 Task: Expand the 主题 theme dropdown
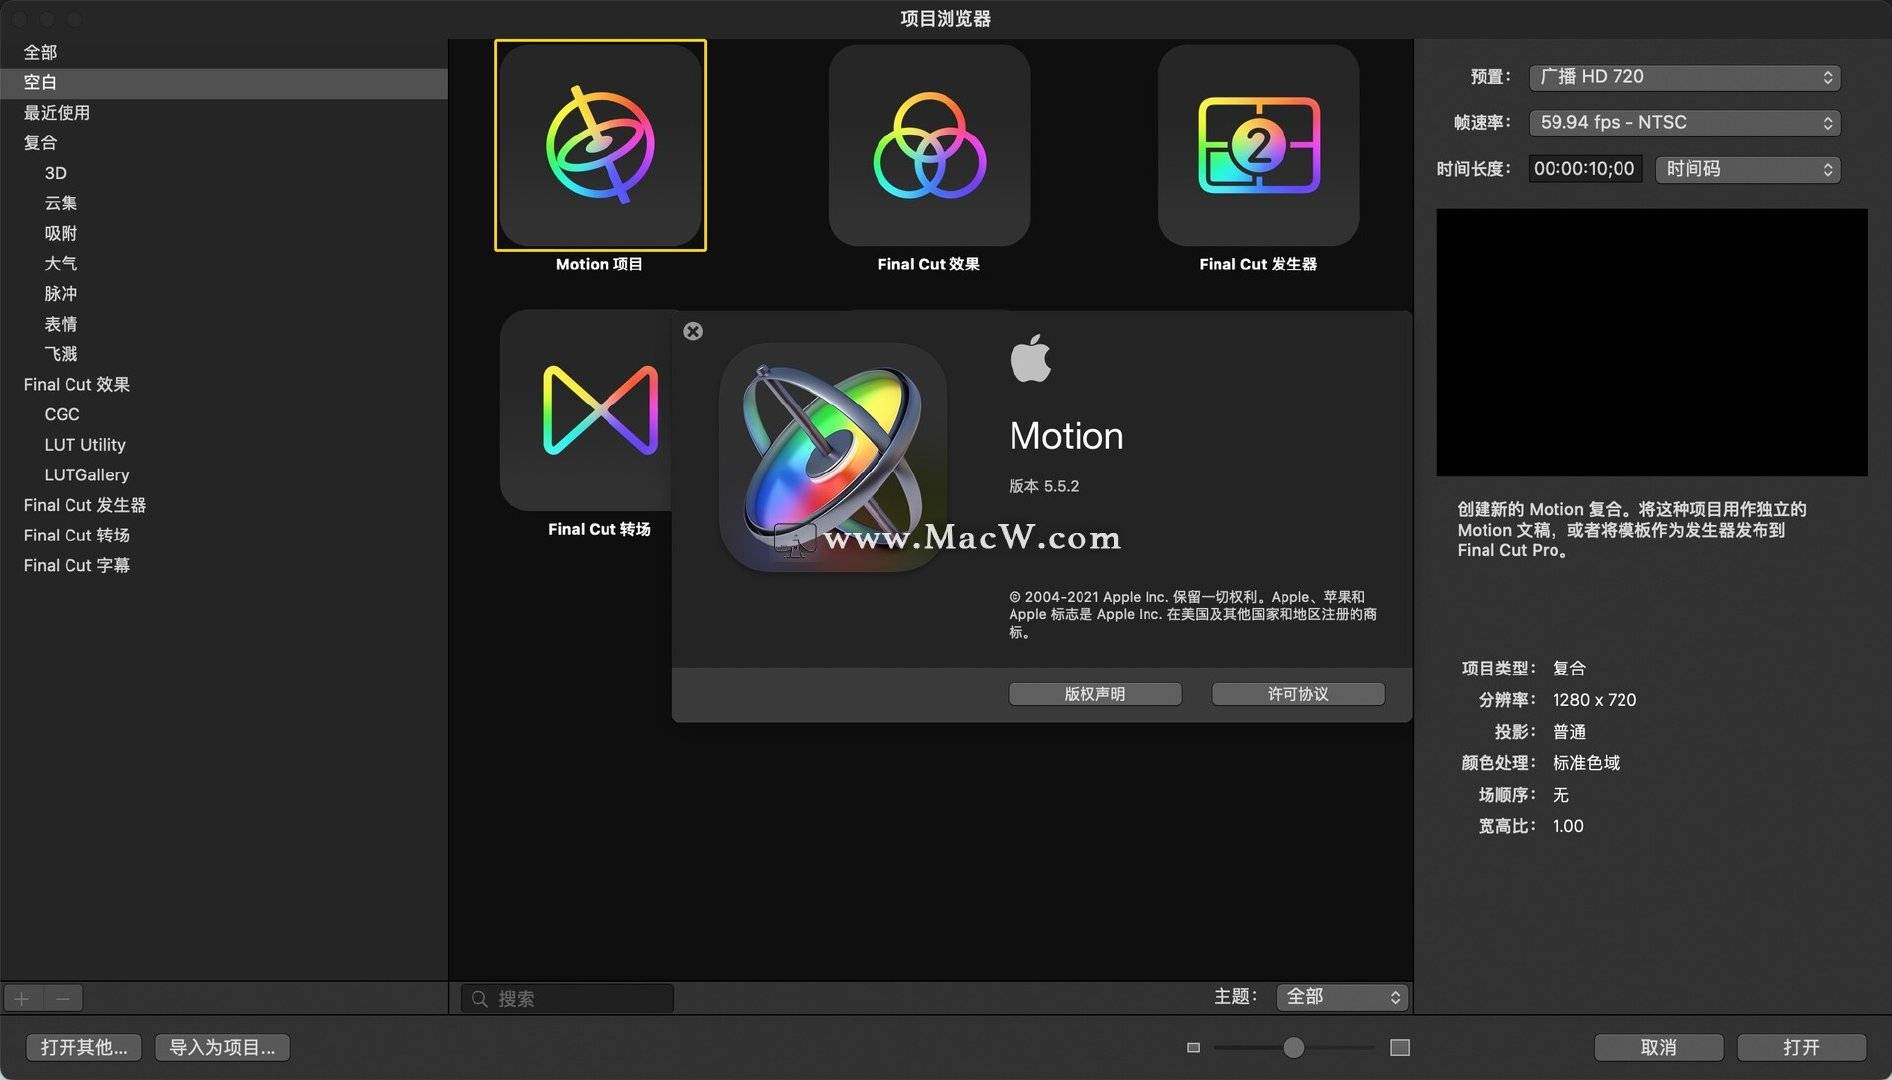[x=1342, y=997]
